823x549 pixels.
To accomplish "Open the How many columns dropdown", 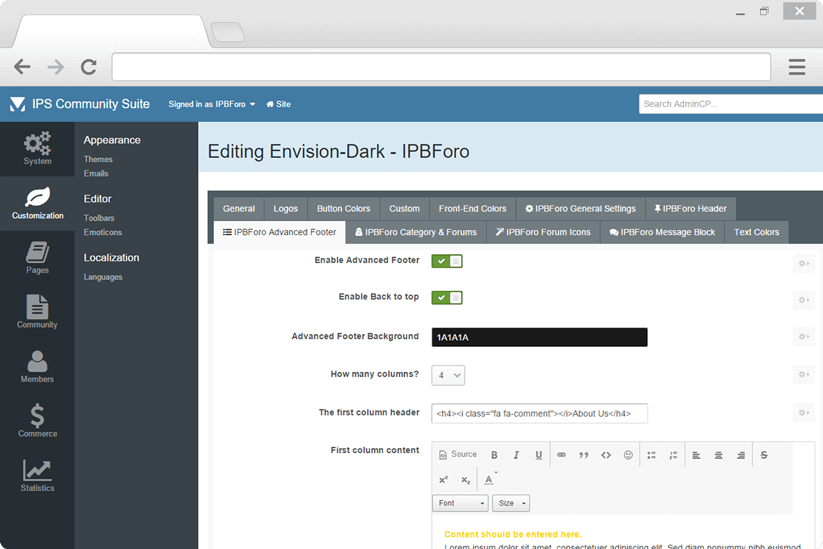I will point(448,375).
